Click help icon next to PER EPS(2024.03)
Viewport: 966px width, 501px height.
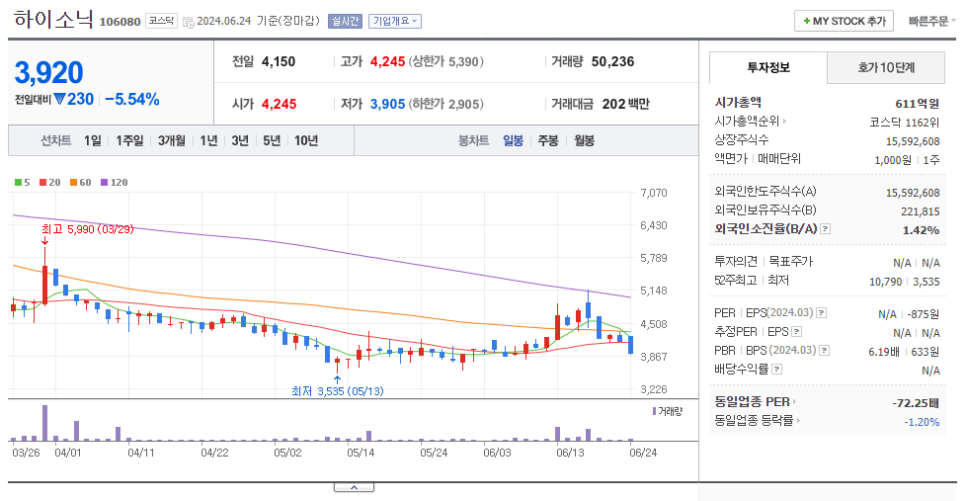[x=821, y=313]
